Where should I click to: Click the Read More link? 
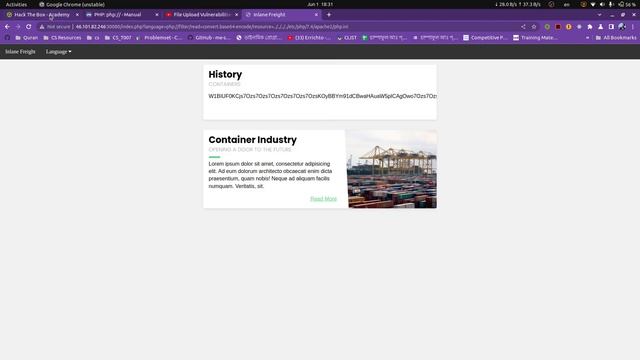coord(323,199)
